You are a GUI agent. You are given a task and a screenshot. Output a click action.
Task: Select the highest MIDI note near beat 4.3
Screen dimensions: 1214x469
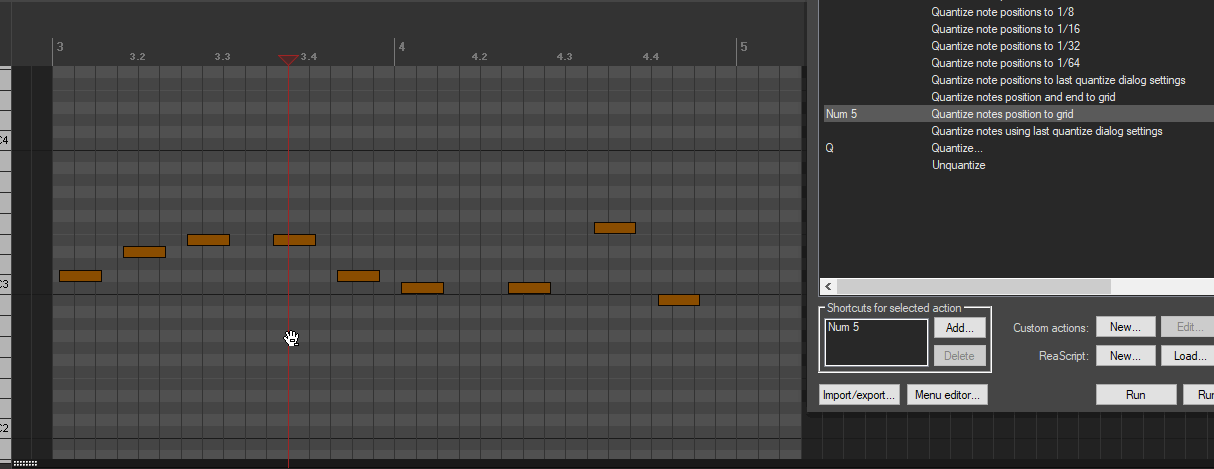615,228
